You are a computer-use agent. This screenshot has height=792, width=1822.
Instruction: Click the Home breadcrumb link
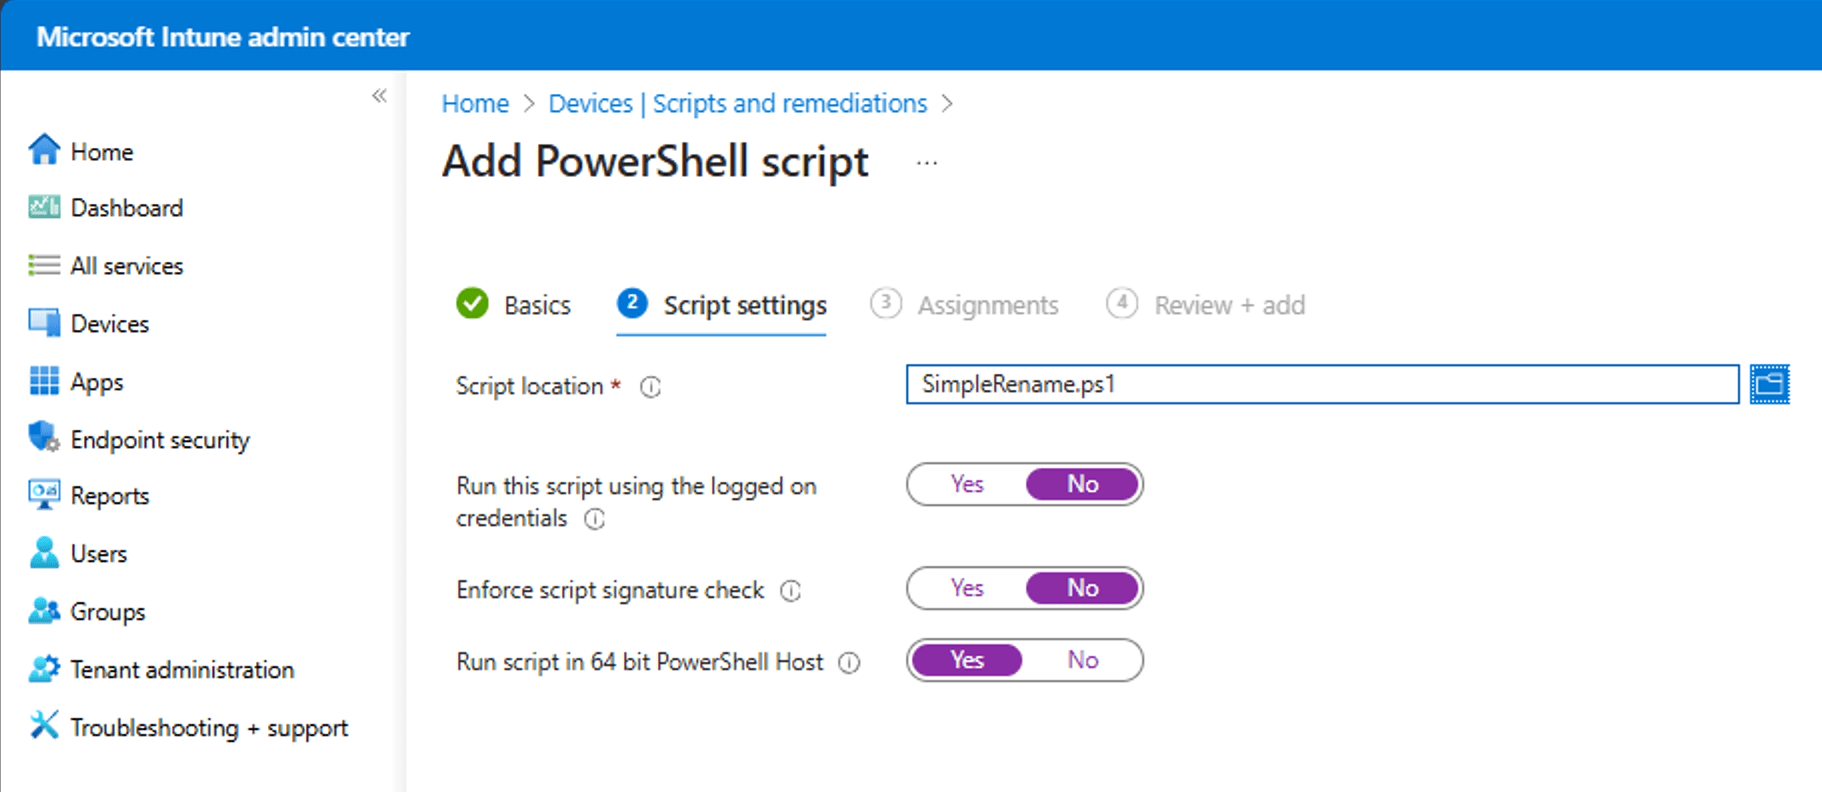click(475, 104)
